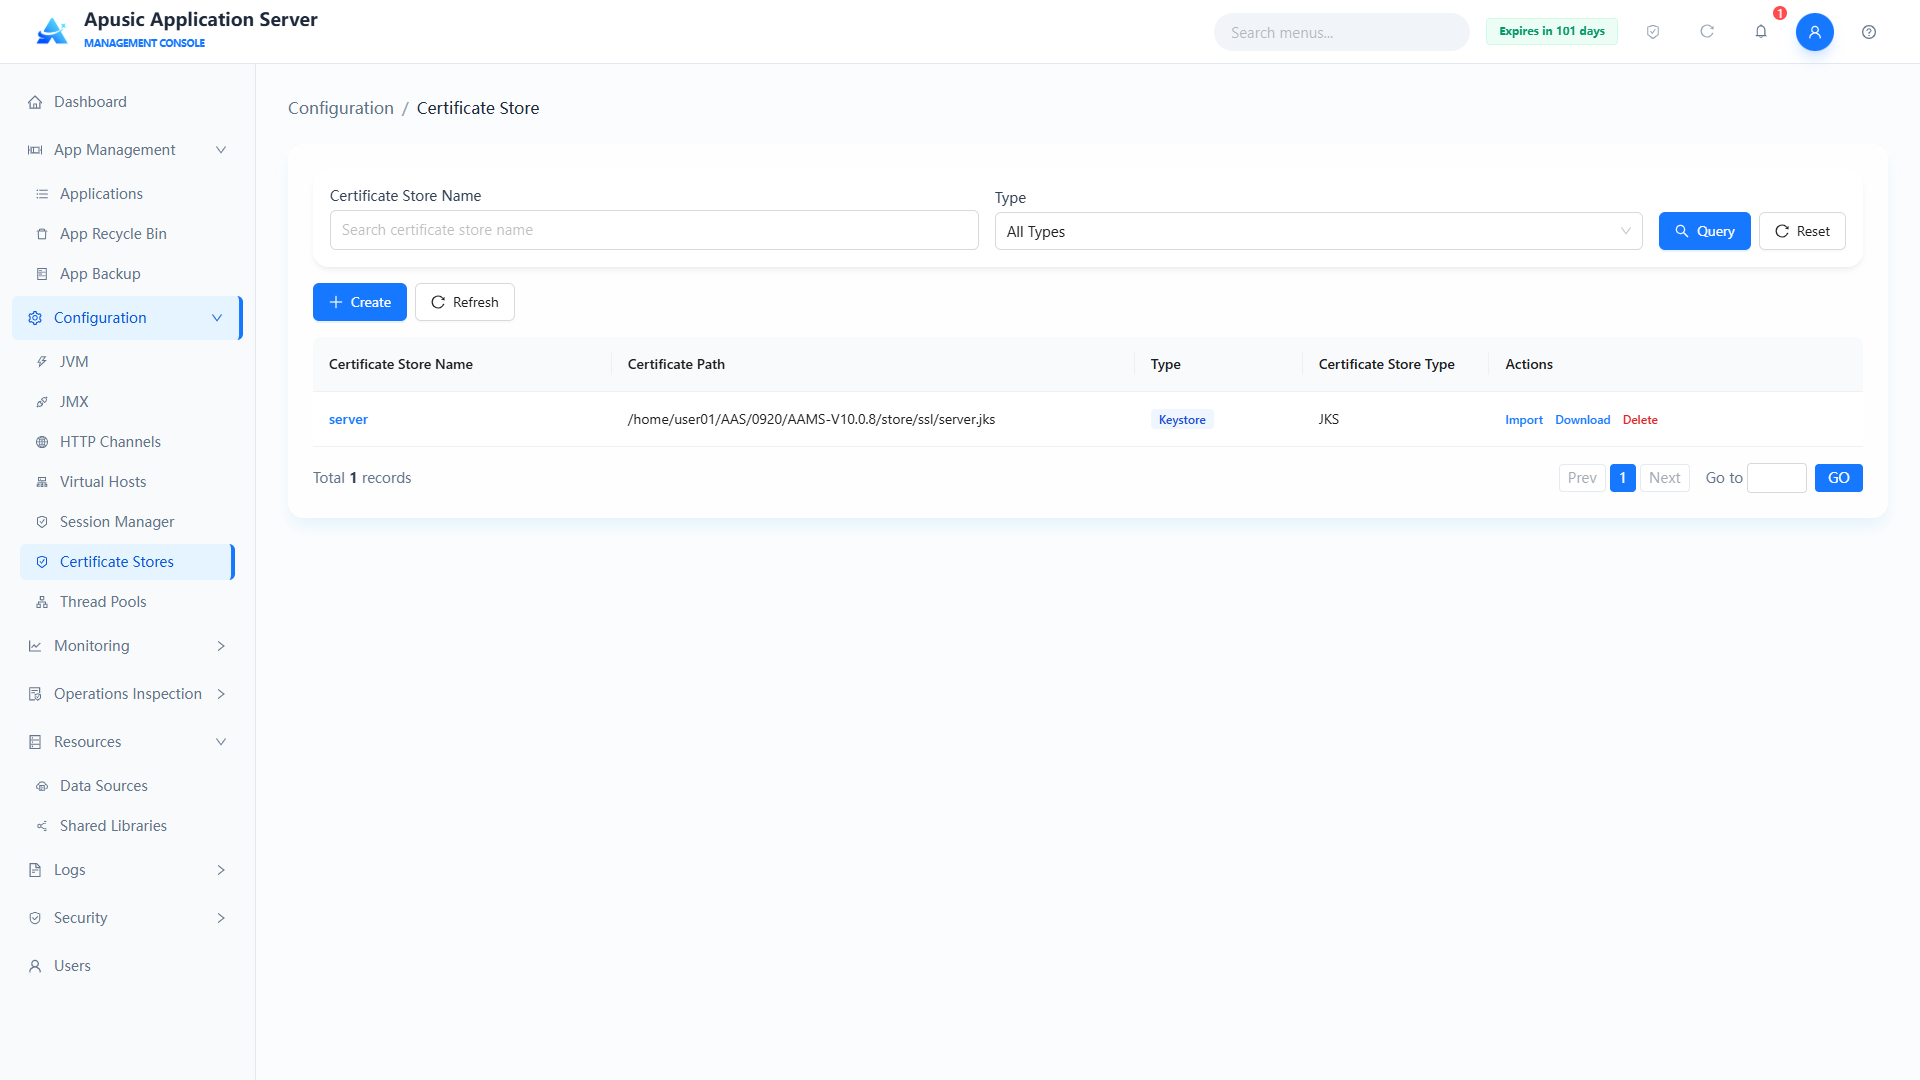1920x1080 pixels.
Task: Click the Go to page input
Action: click(x=1777, y=478)
